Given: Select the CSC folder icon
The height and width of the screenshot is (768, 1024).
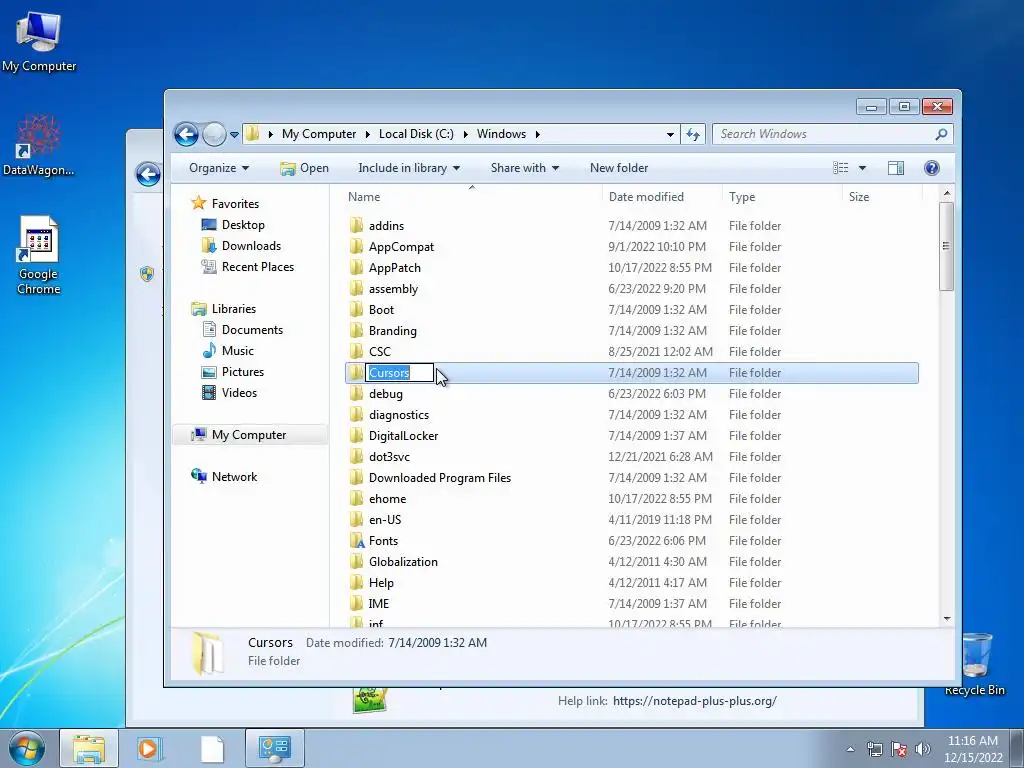Looking at the screenshot, I should tap(357, 351).
